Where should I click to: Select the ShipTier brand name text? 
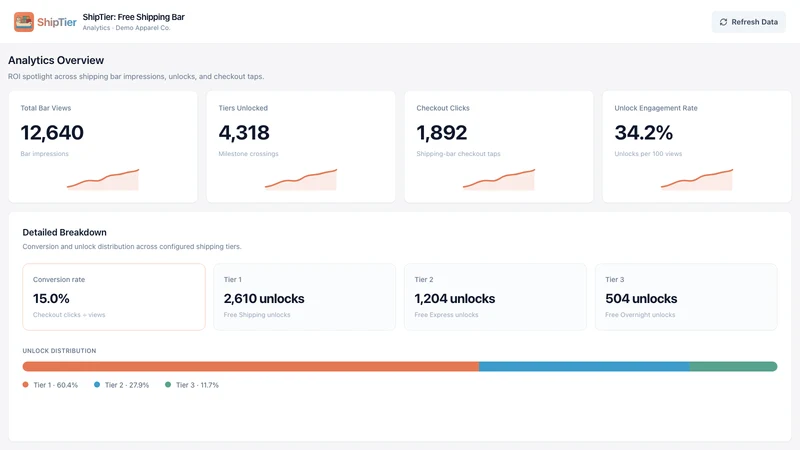[x=57, y=22]
